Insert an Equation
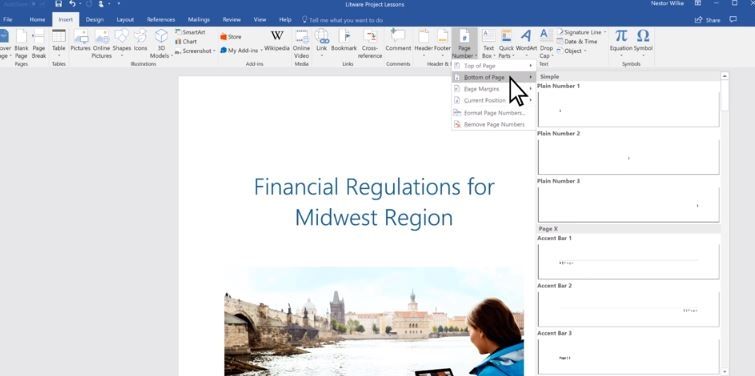 621,42
